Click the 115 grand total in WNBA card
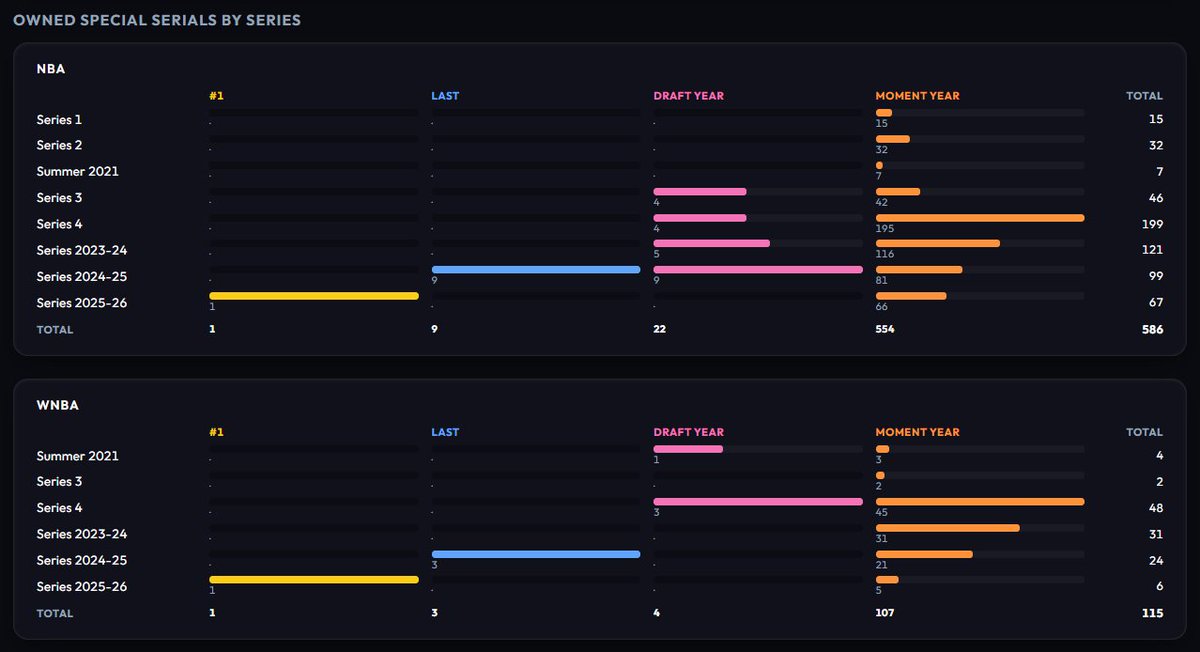The image size is (1200, 652). coord(1153,613)
